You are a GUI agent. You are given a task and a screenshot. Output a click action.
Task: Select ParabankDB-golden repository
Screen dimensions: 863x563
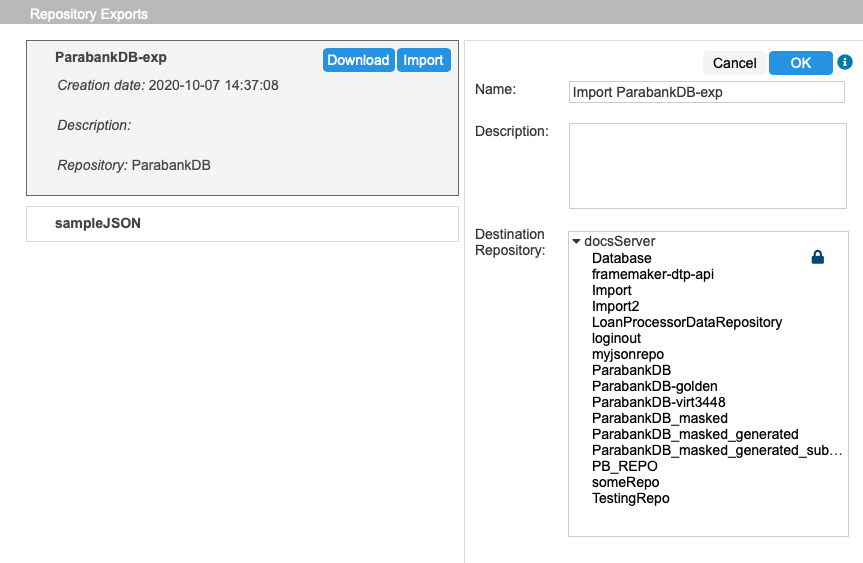point(654,386)
